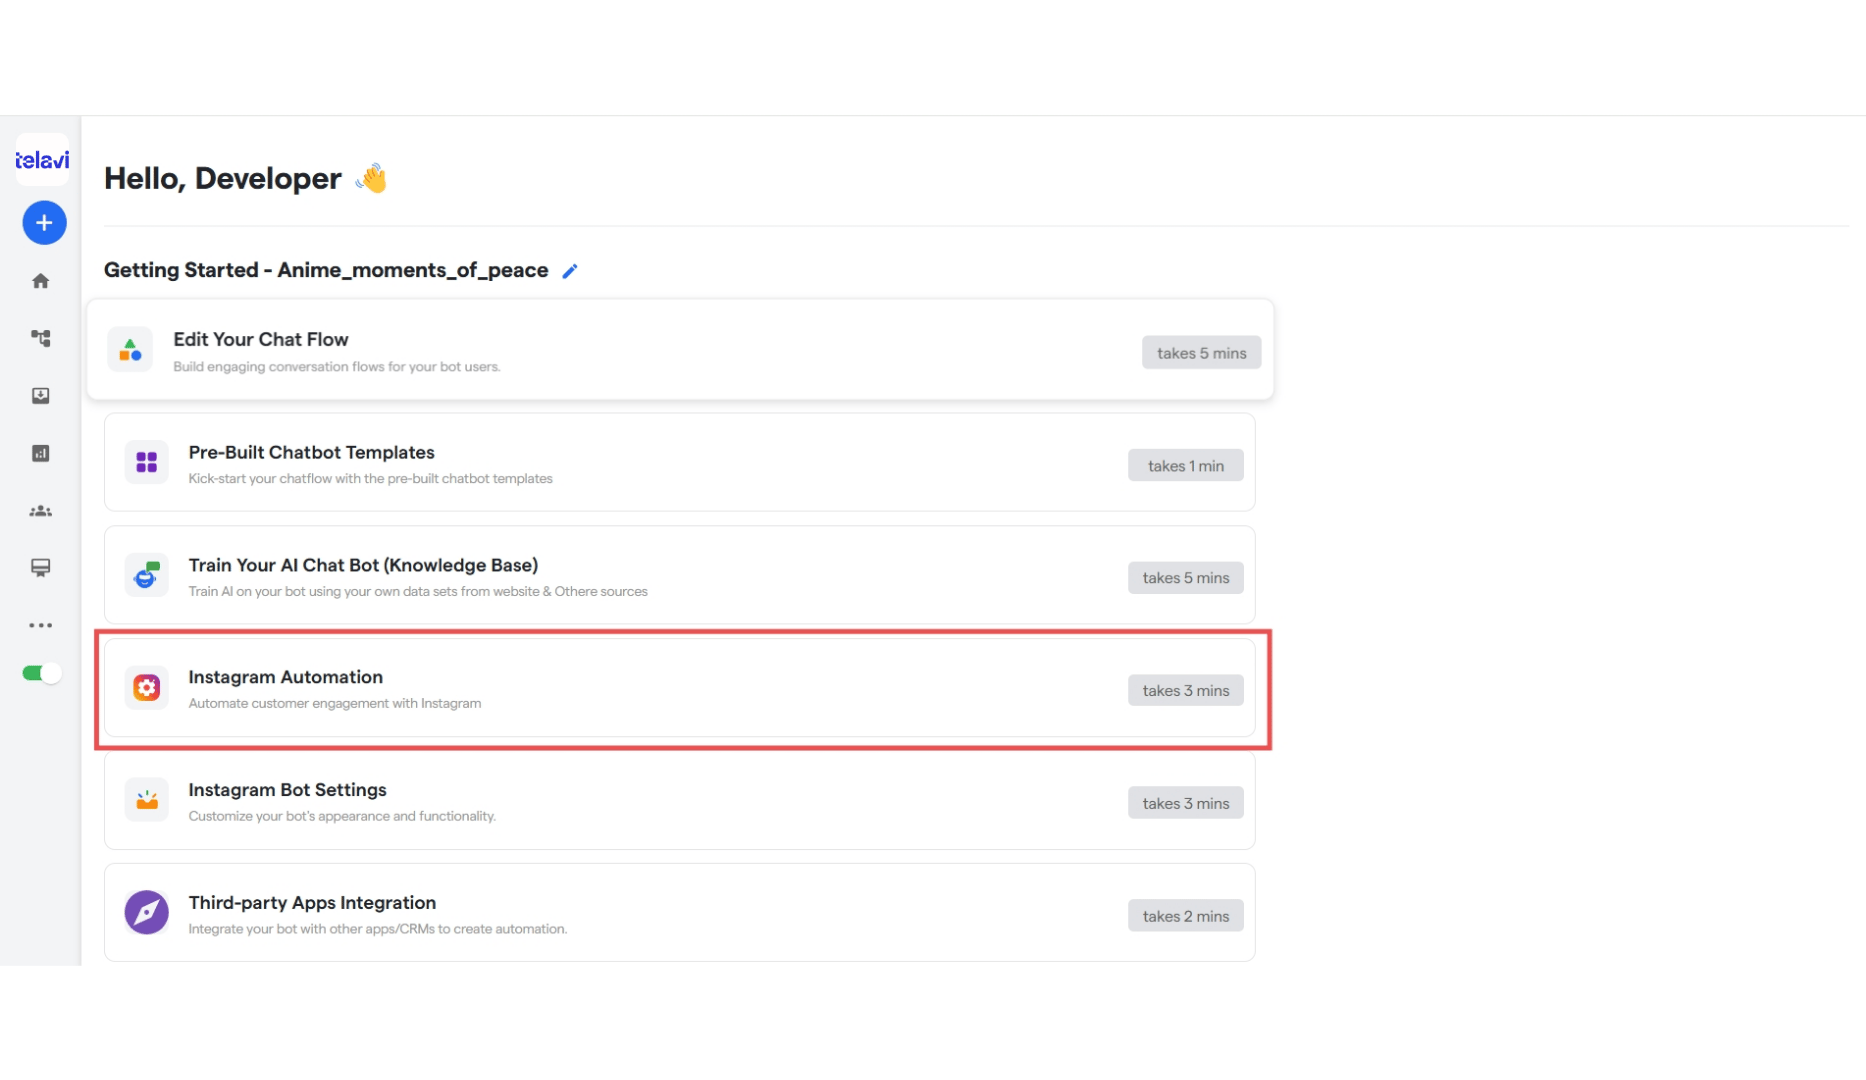Open Instagram Bot Settings title
Screen dimensions: 1866x1080
click(288, 790)
